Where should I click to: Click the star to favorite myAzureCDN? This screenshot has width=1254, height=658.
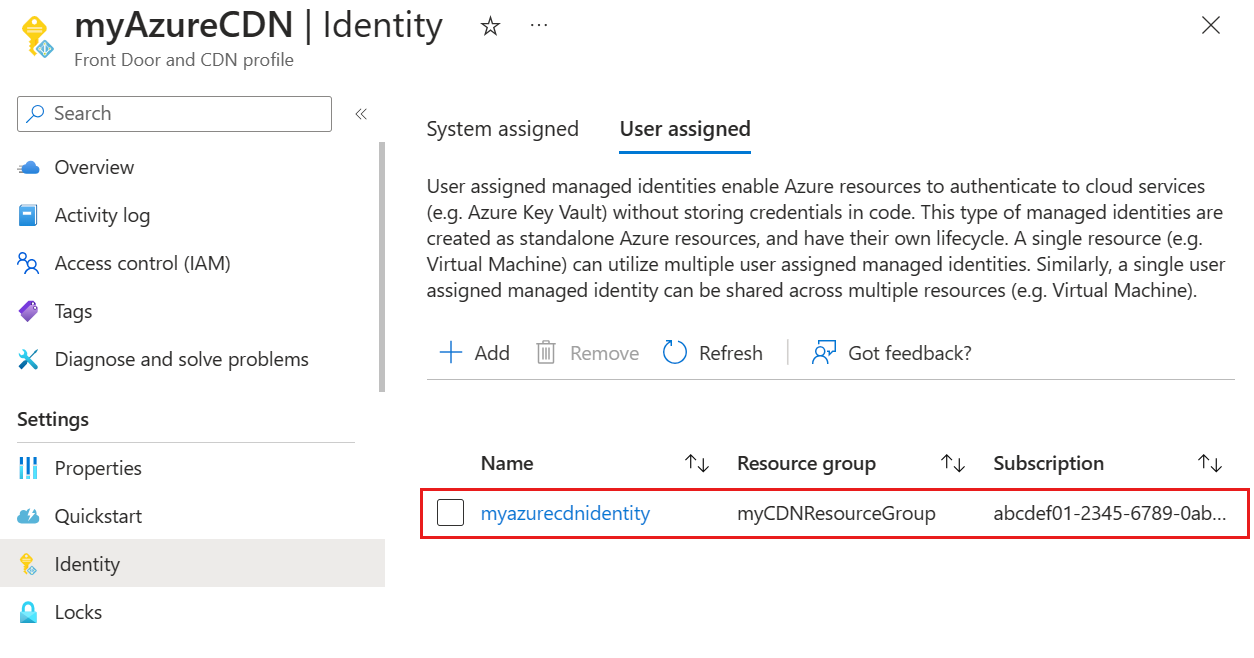coord(490,26)
